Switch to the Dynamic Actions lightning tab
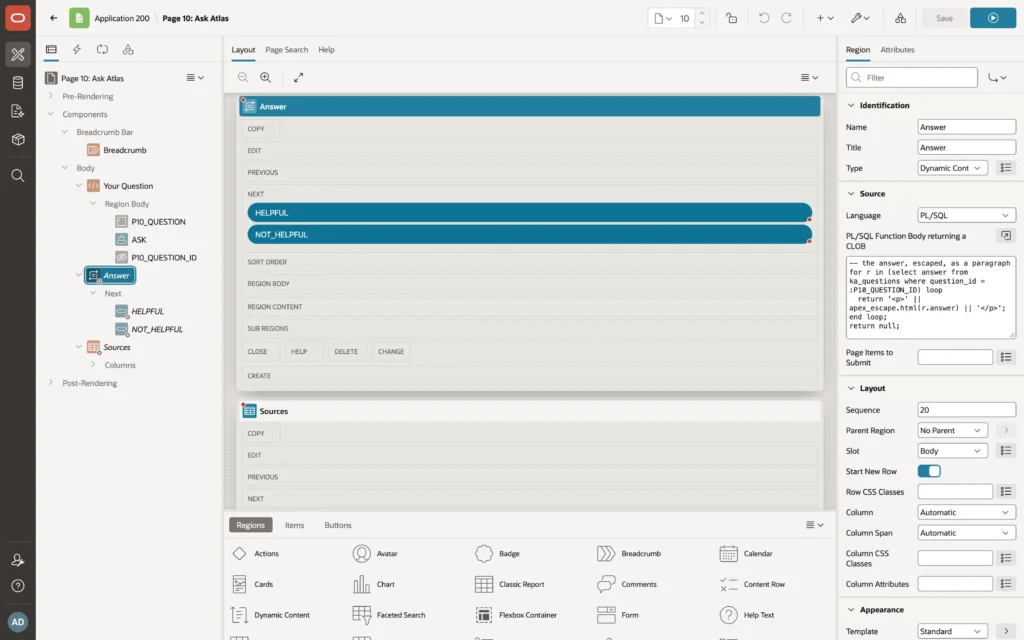This screenshot has width=1024, height=640. pyautogui.click(x=76, y=49)
